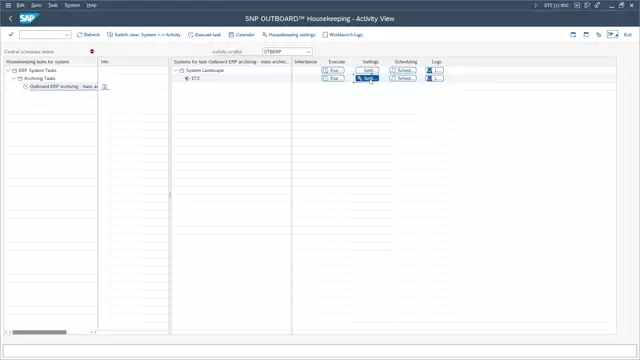Open Scheduling for ET2 row
The height and width of the screenshot is (360, 640).
pyautogui.click(x=403, y=78)
